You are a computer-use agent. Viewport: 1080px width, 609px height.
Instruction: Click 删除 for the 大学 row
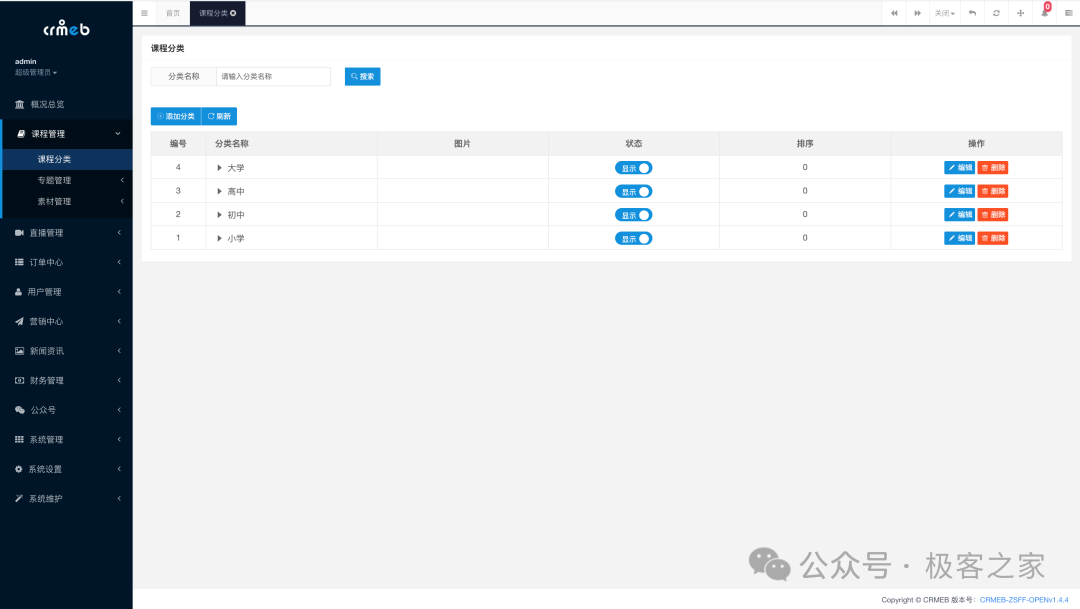point(993,167)
